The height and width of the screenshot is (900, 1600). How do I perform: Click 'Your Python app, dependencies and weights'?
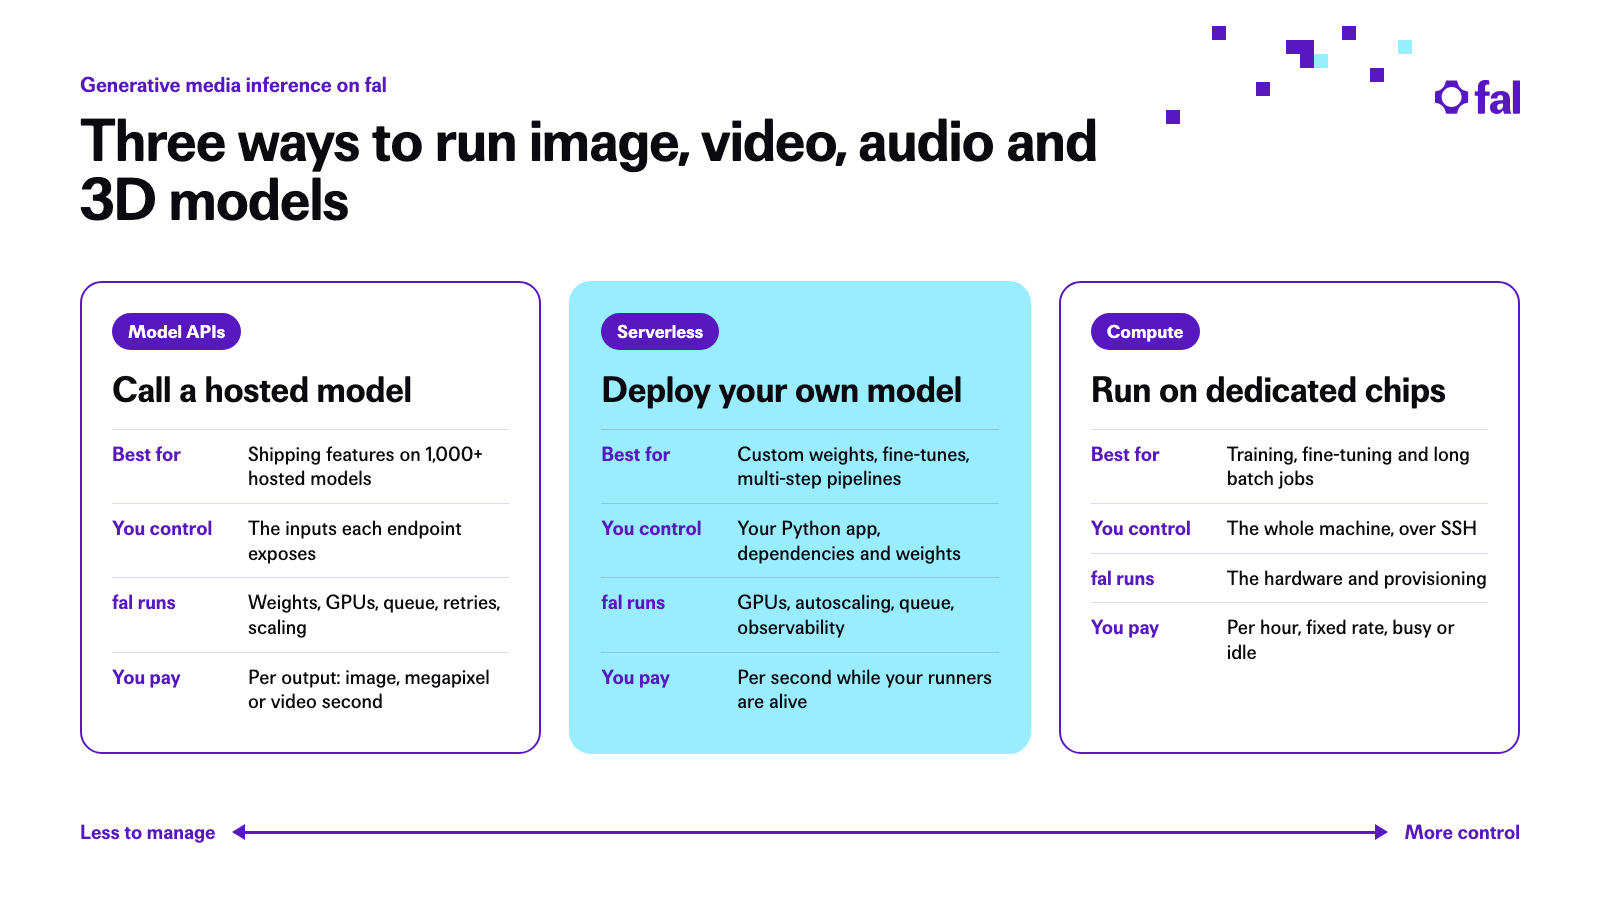pyautogui.click(x=849, y=541)
